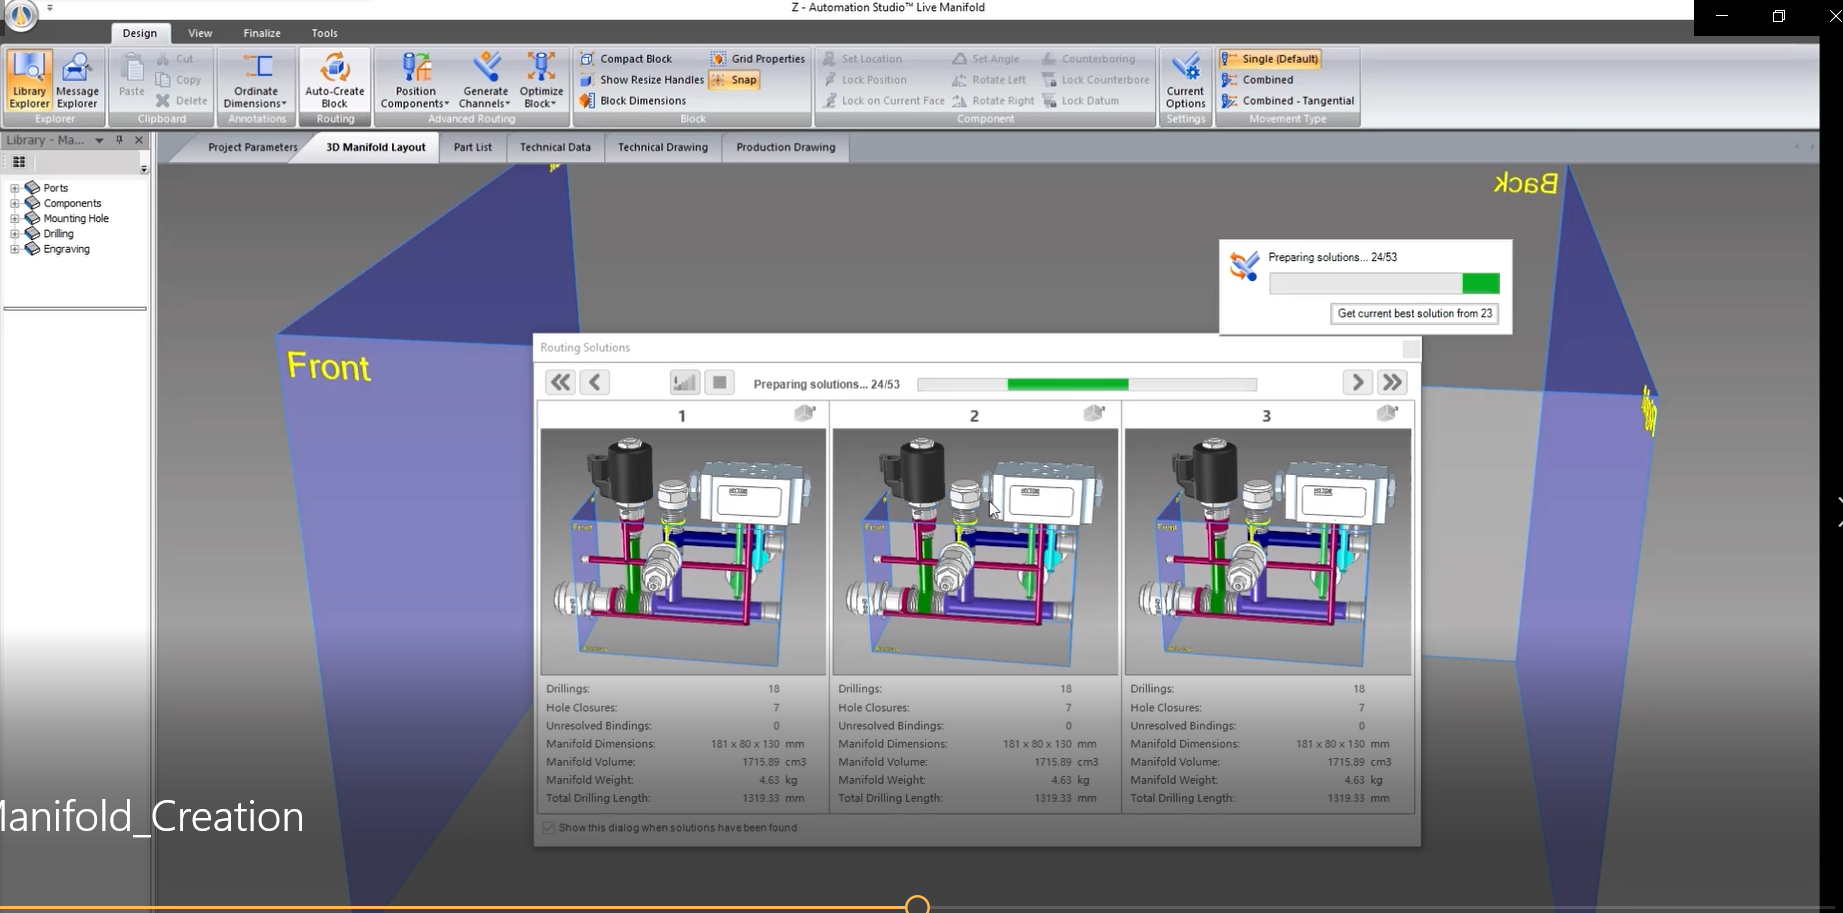The image size is (1843, 913).
Task: Click the Rotate Left command
Action: [989, 80]
